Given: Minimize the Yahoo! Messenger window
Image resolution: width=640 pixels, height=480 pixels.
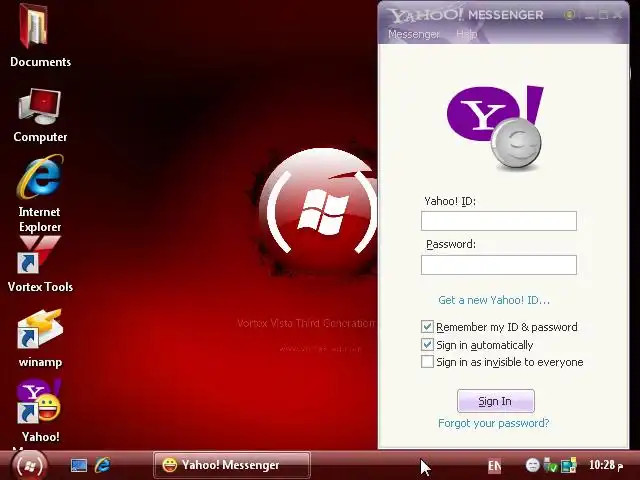Looking at the screenshot, I should (589, 15).
